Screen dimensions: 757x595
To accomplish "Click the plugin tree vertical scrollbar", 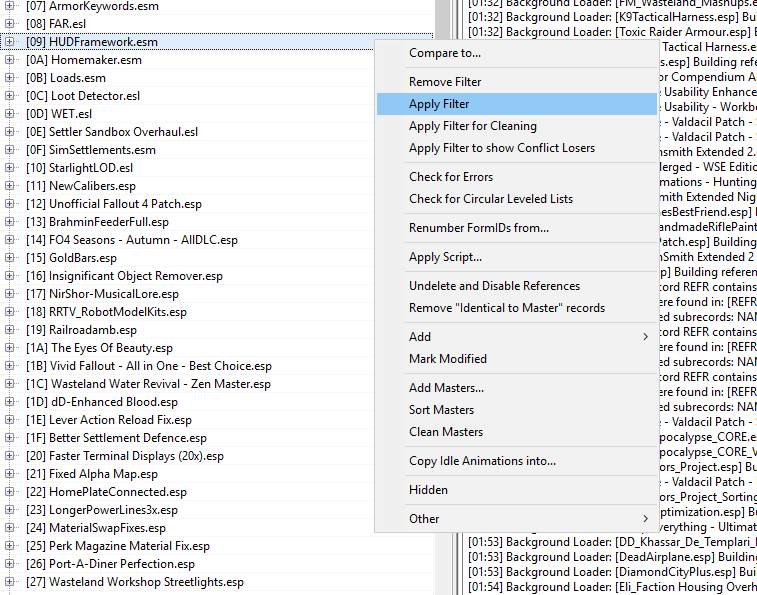I will pyautogui.click(x=442, y=298).
